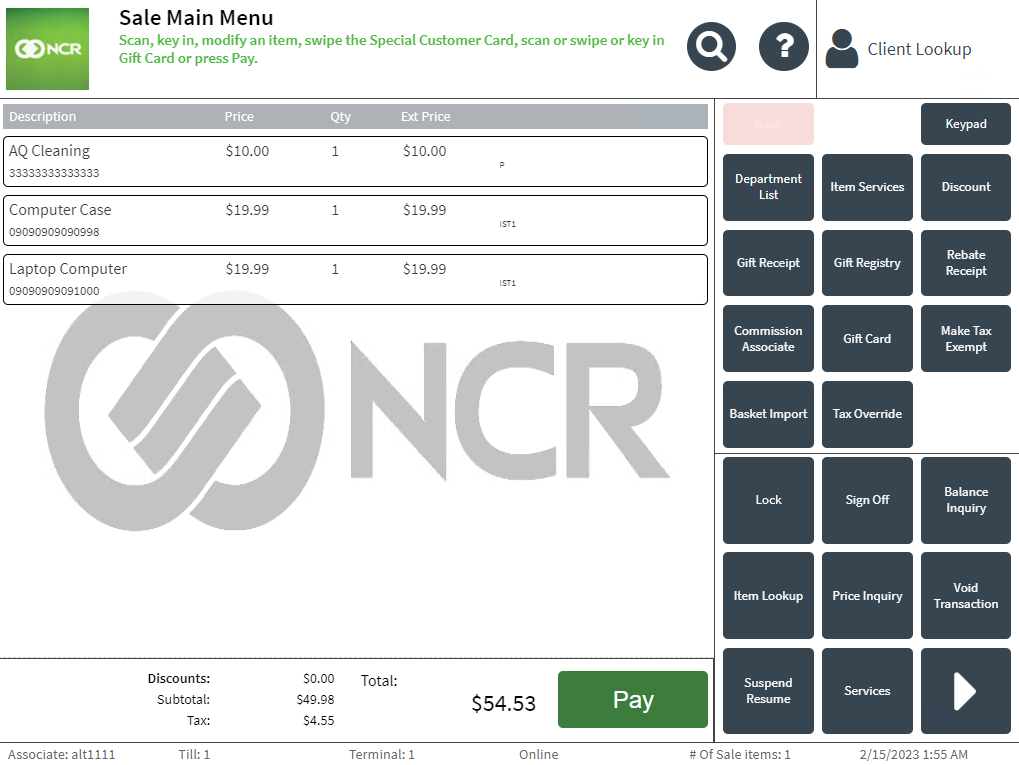Click the Gift Card button
1019x765 pixels.
867,339
